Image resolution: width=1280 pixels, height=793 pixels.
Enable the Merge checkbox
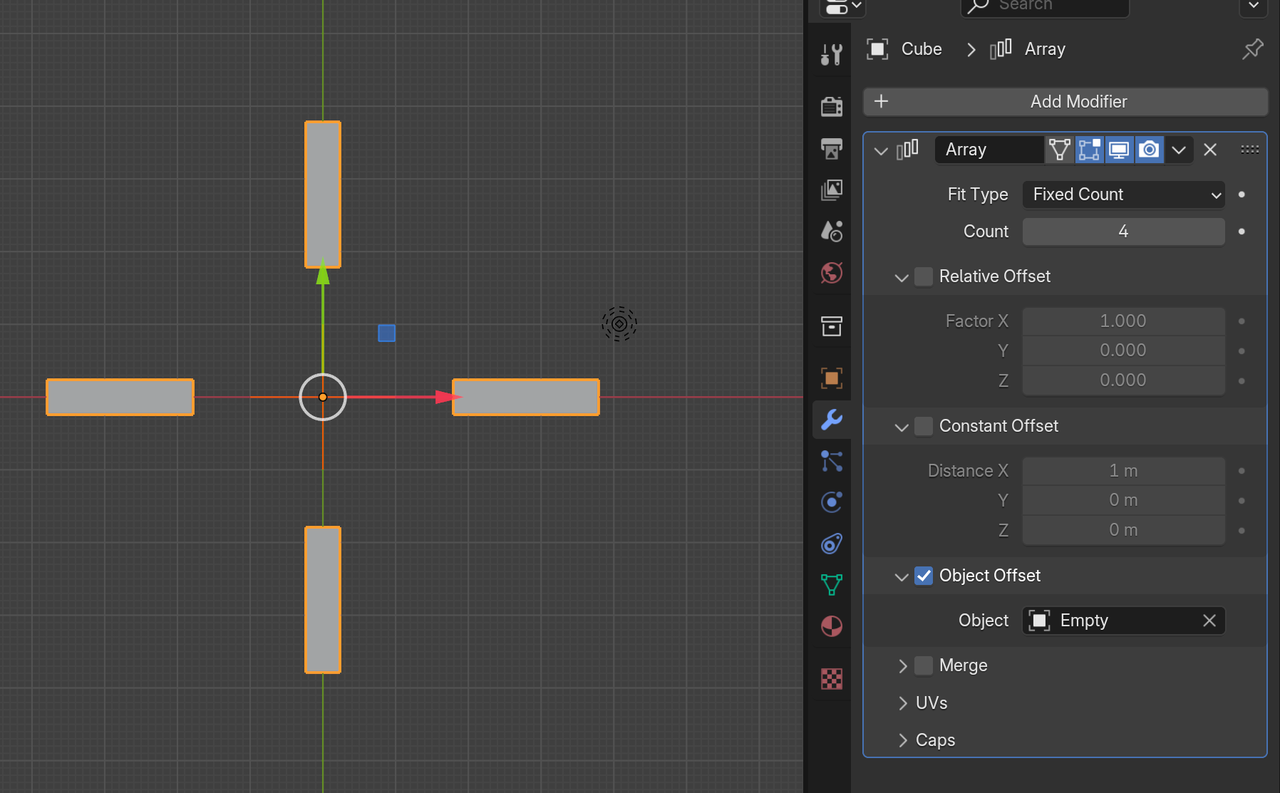pos(924,666)
